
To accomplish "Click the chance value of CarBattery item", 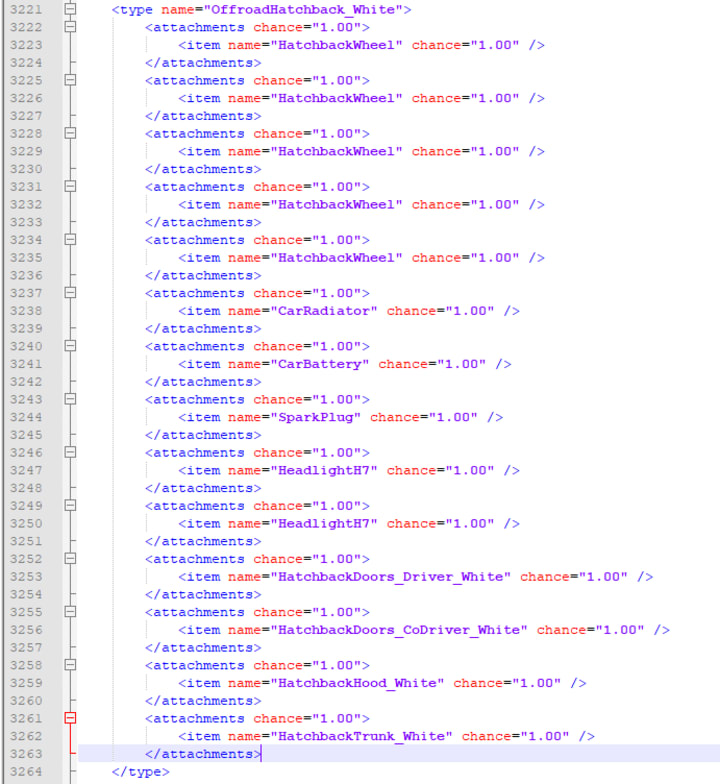I will [x=462, y=364].
